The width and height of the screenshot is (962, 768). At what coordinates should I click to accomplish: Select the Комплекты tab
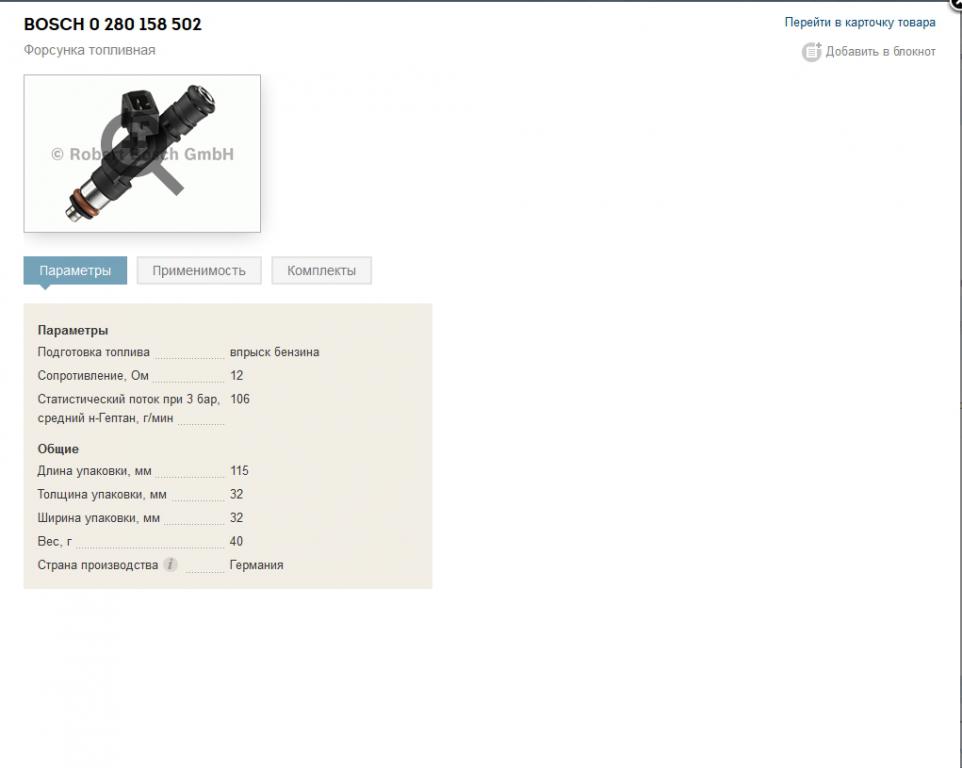[321, 271]
